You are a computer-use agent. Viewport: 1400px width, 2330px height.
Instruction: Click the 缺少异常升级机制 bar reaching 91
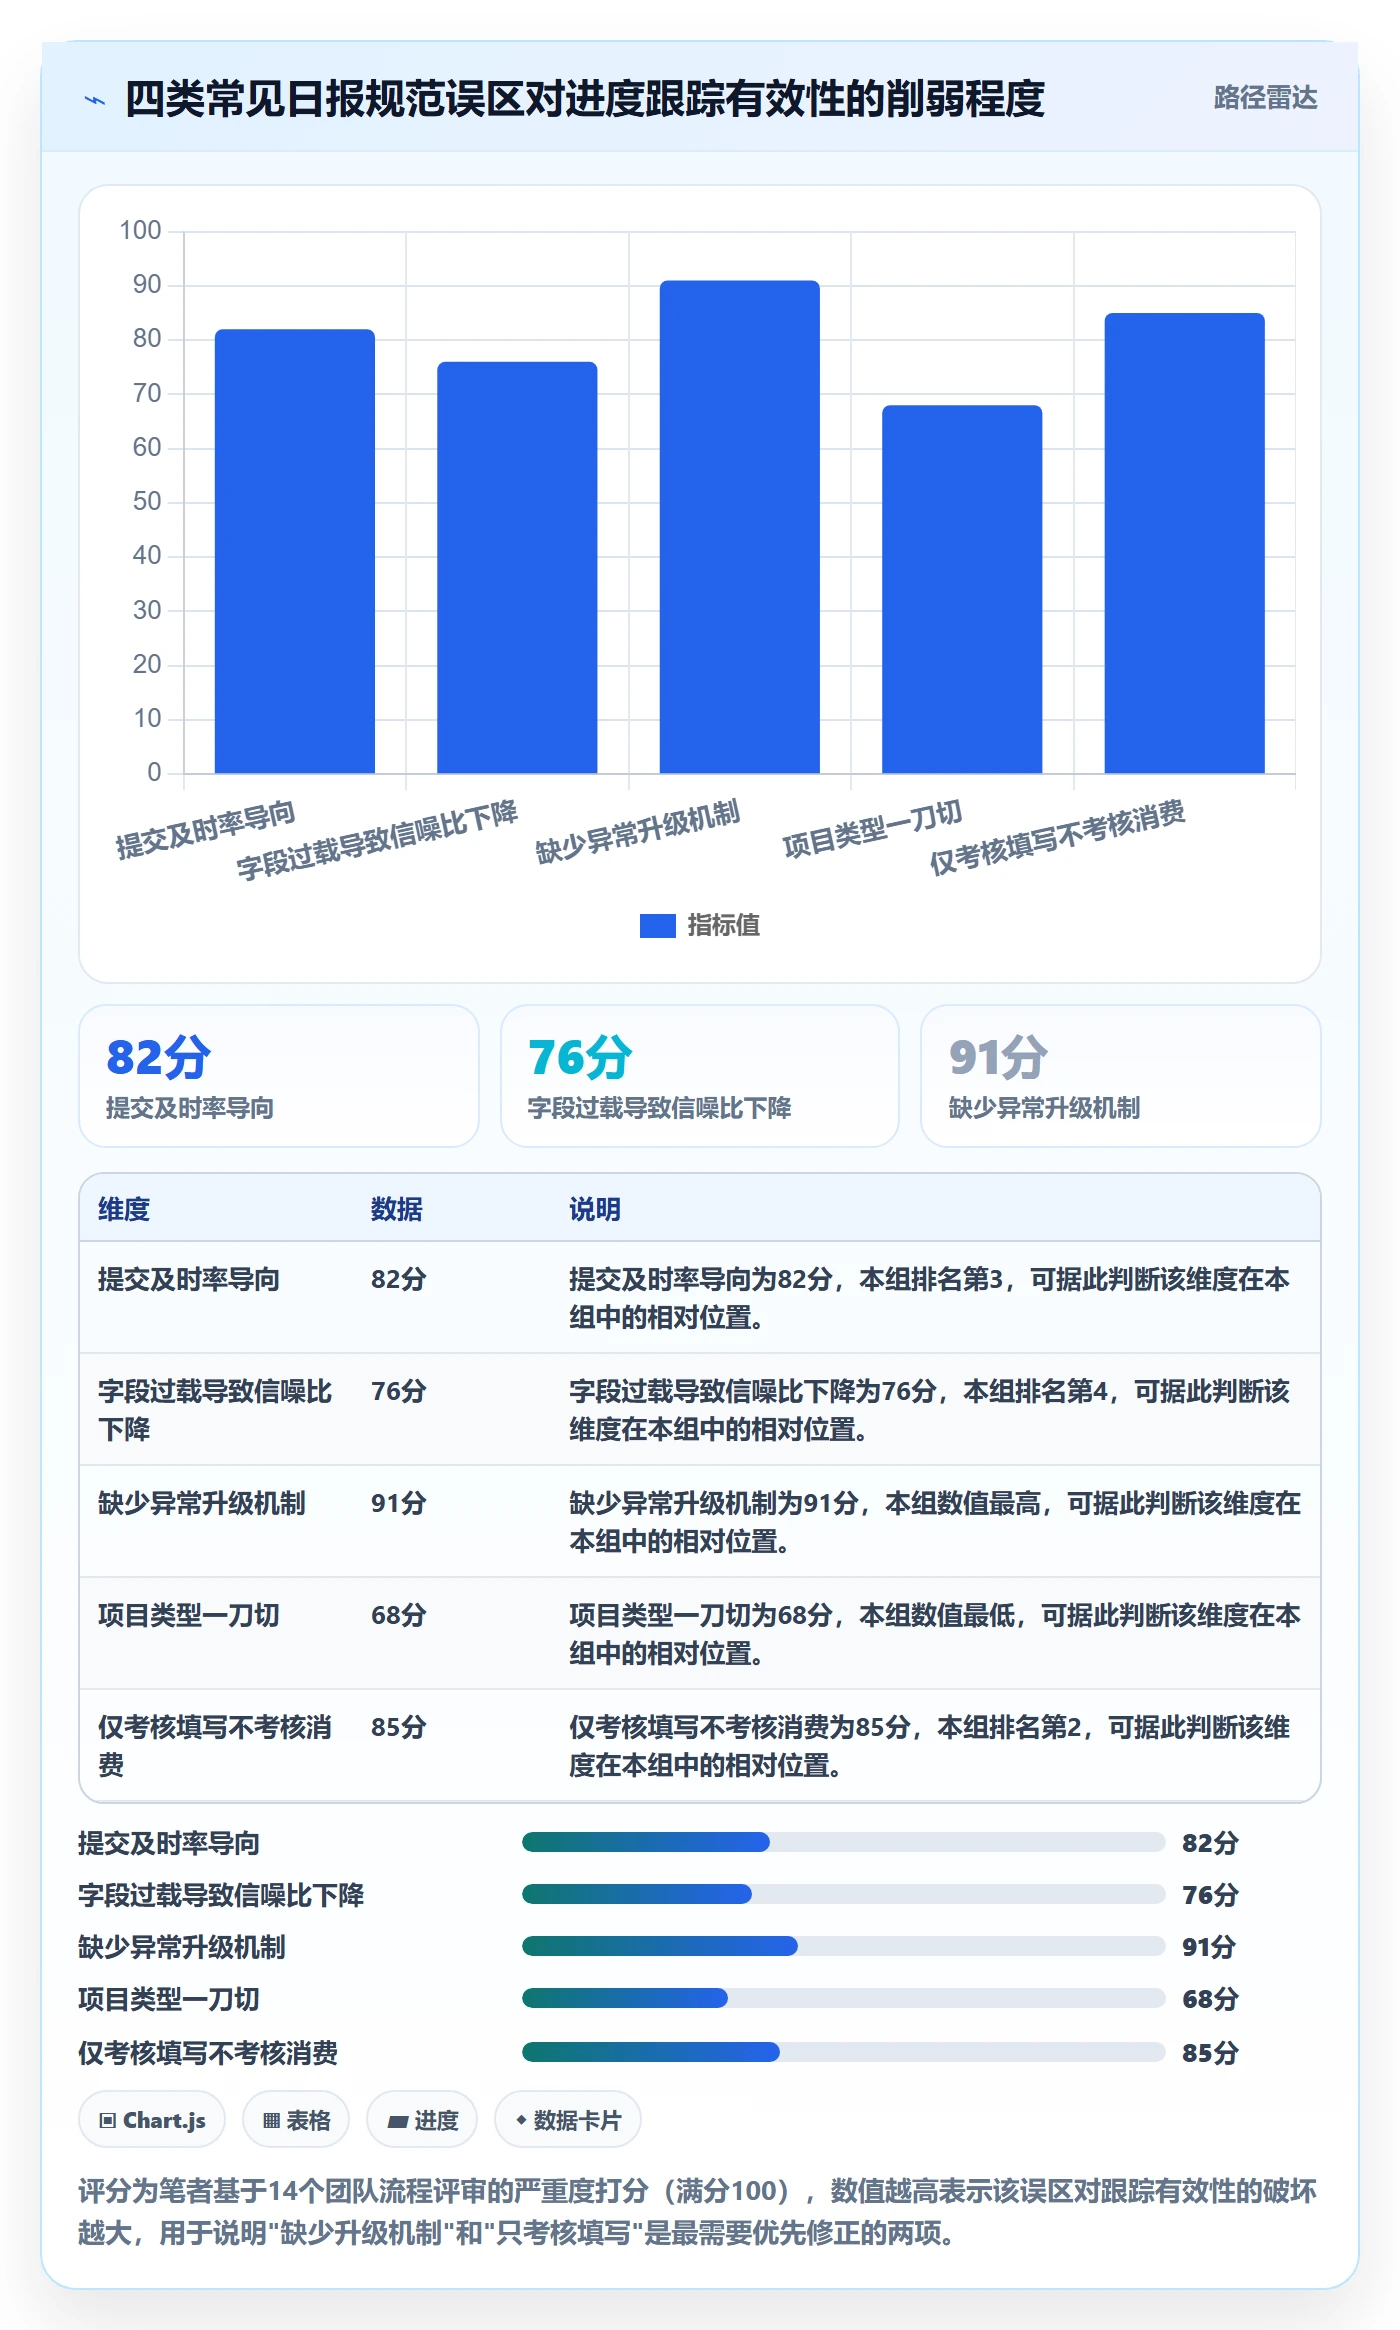point(740,527)
